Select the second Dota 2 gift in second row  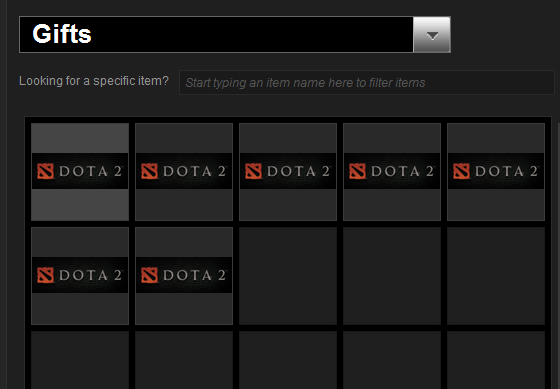click(184, 276)
